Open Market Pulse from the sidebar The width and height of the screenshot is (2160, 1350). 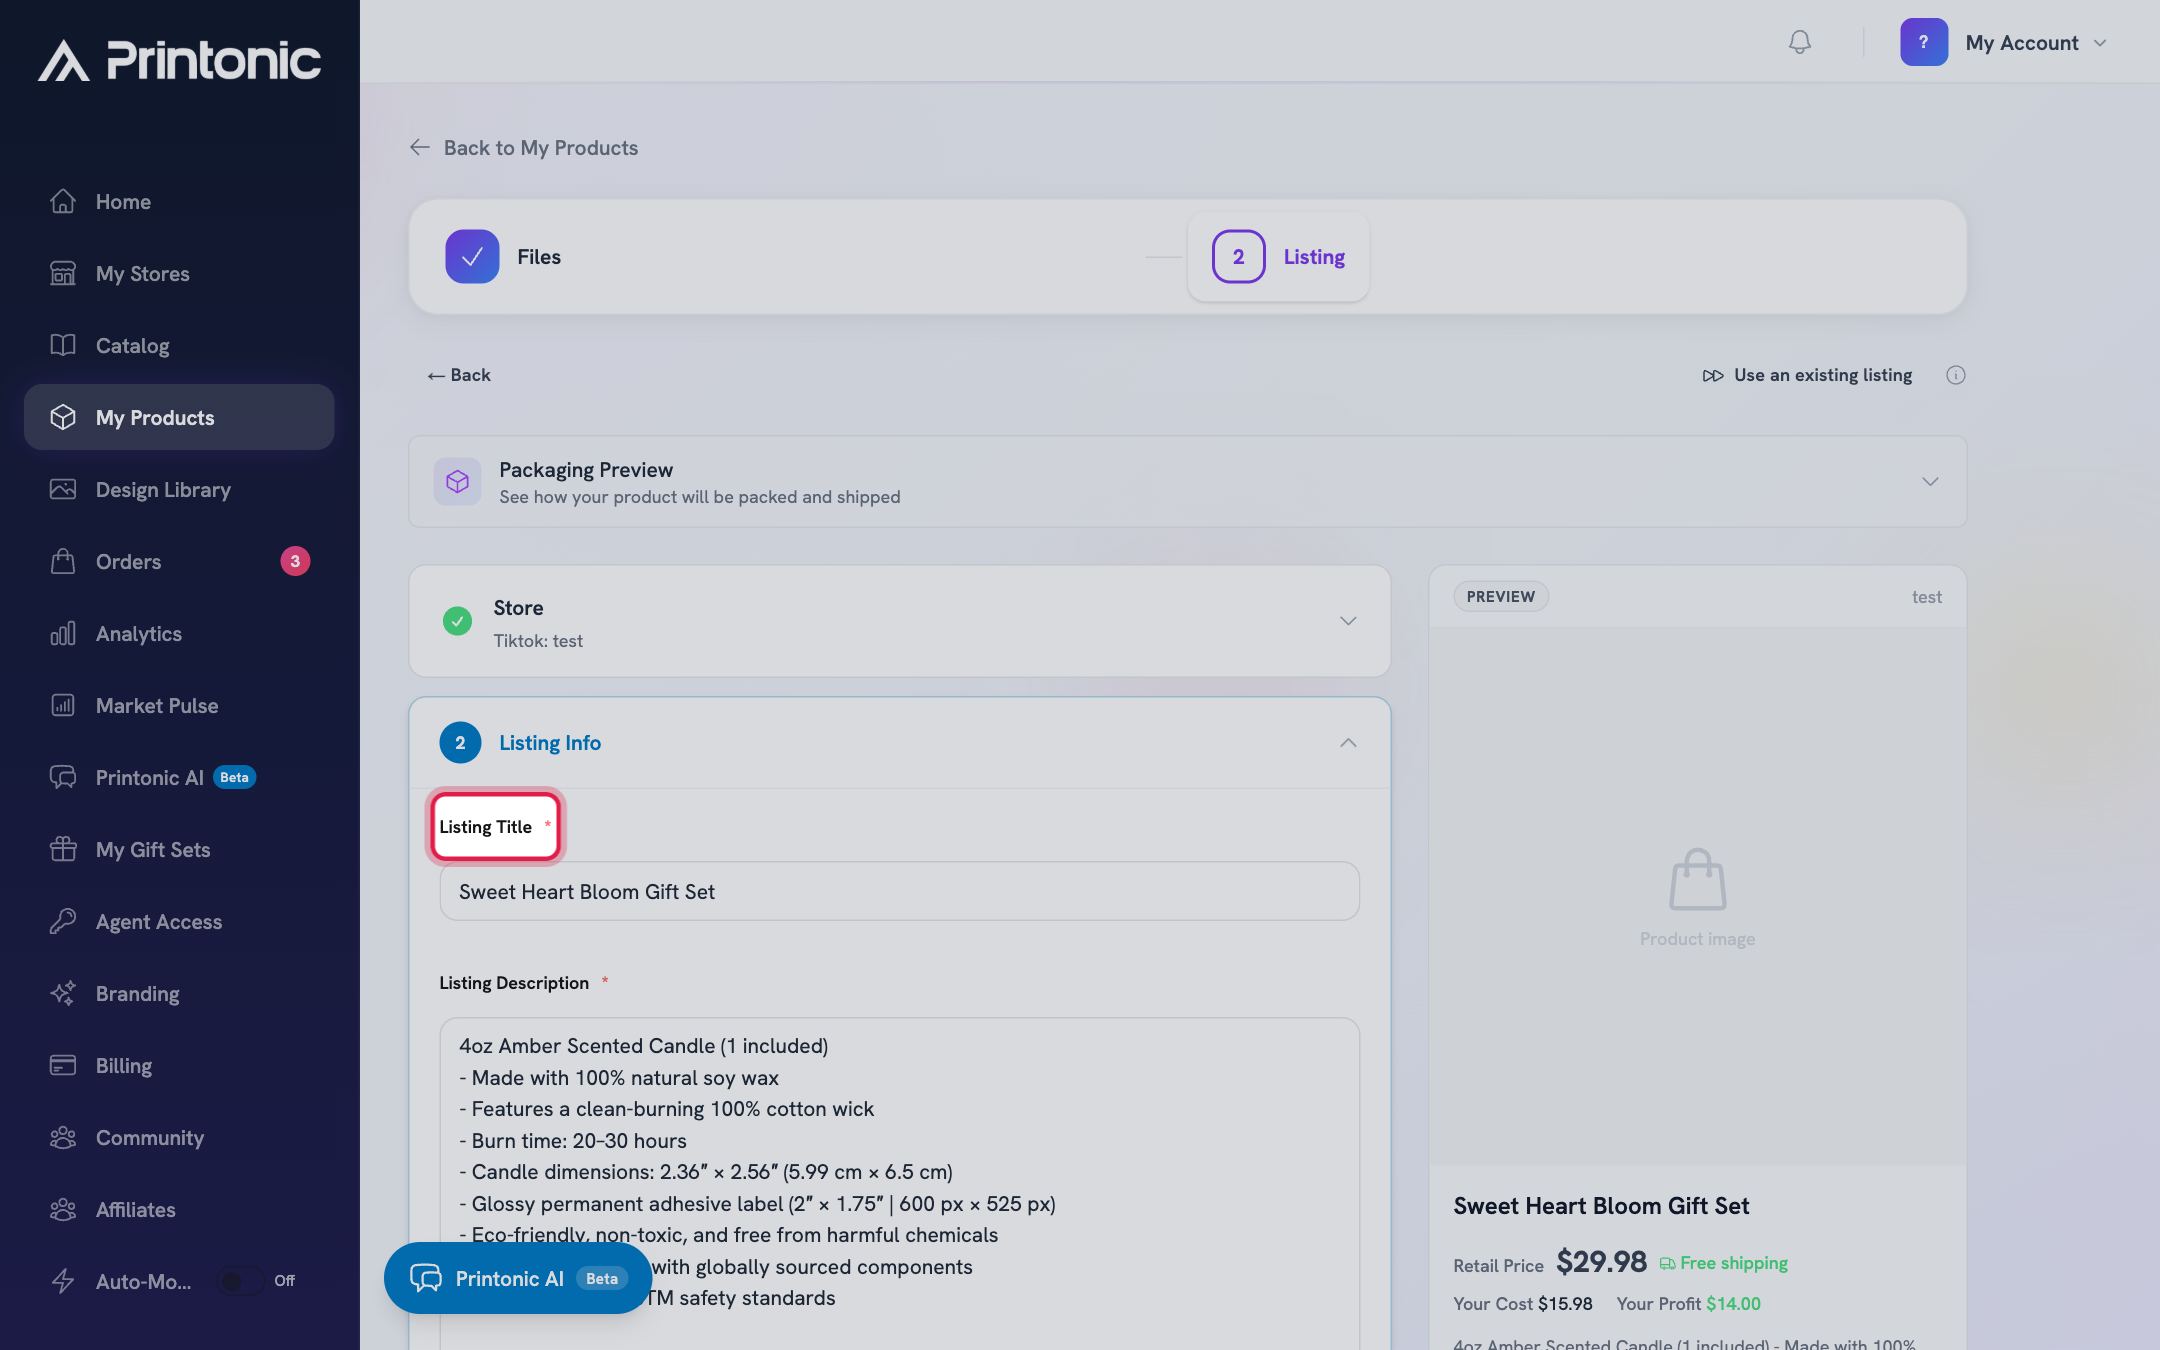[x=179, y=706]
